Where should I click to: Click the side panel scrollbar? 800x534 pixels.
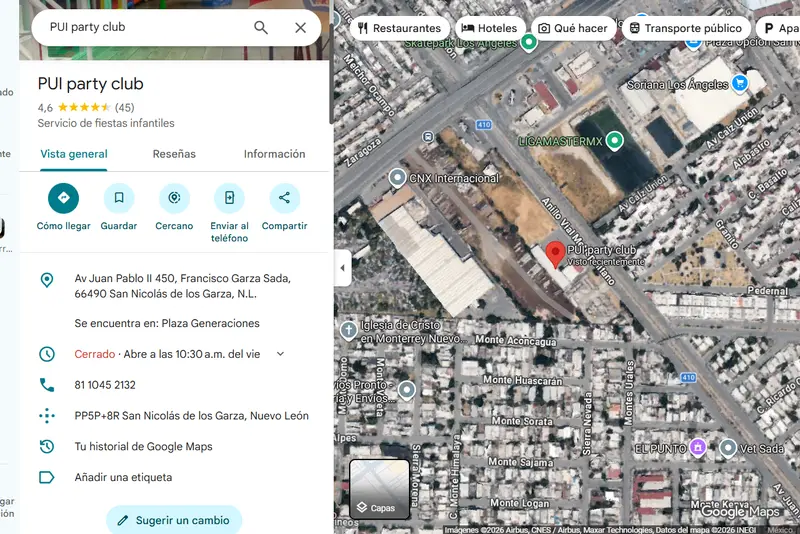331,71
